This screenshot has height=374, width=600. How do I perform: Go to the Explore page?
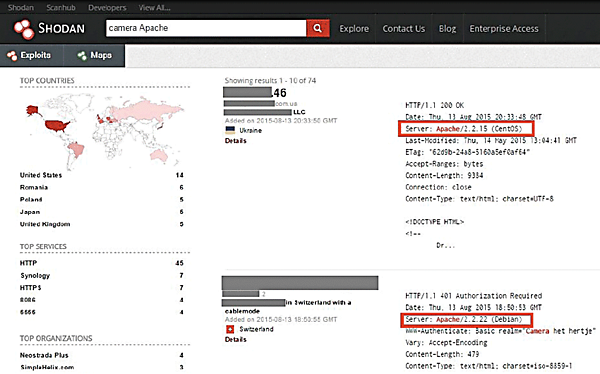tap(354, 29)
